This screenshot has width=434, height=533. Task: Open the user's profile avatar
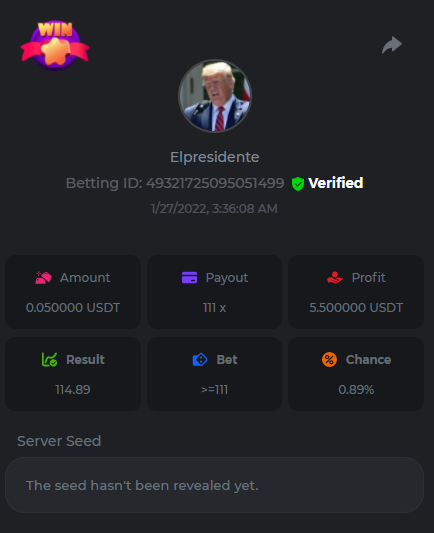coord(215,96)
